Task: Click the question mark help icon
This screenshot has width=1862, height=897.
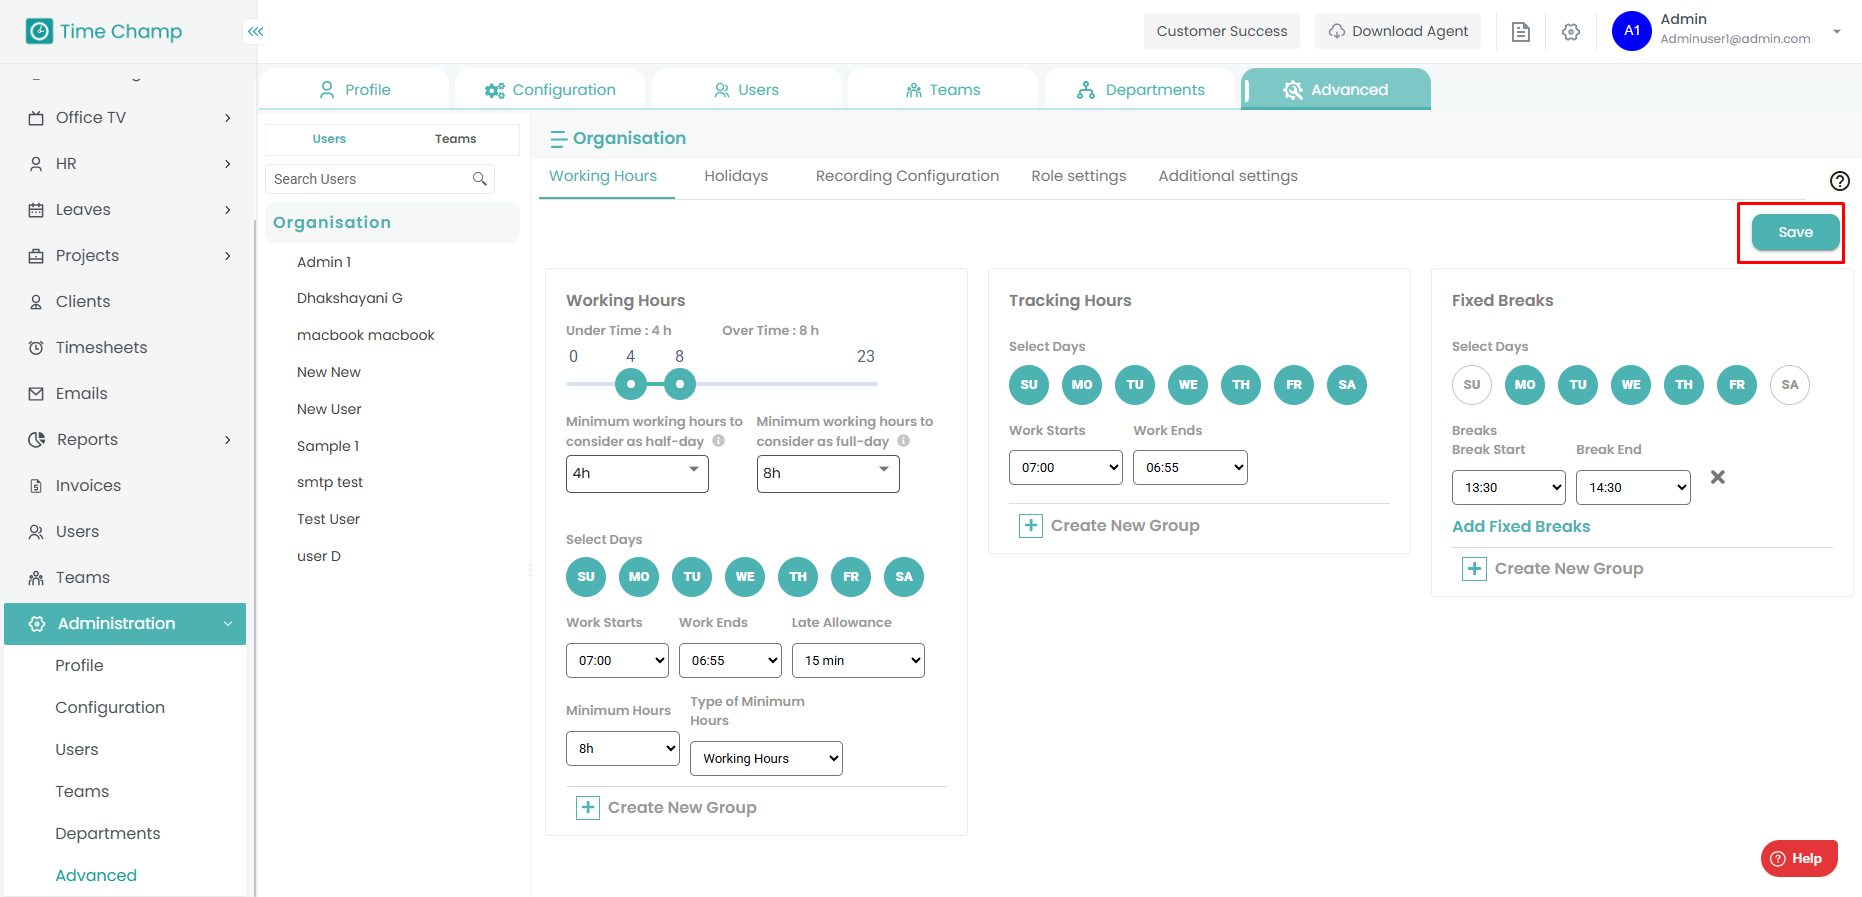Action: [1839, 181]
